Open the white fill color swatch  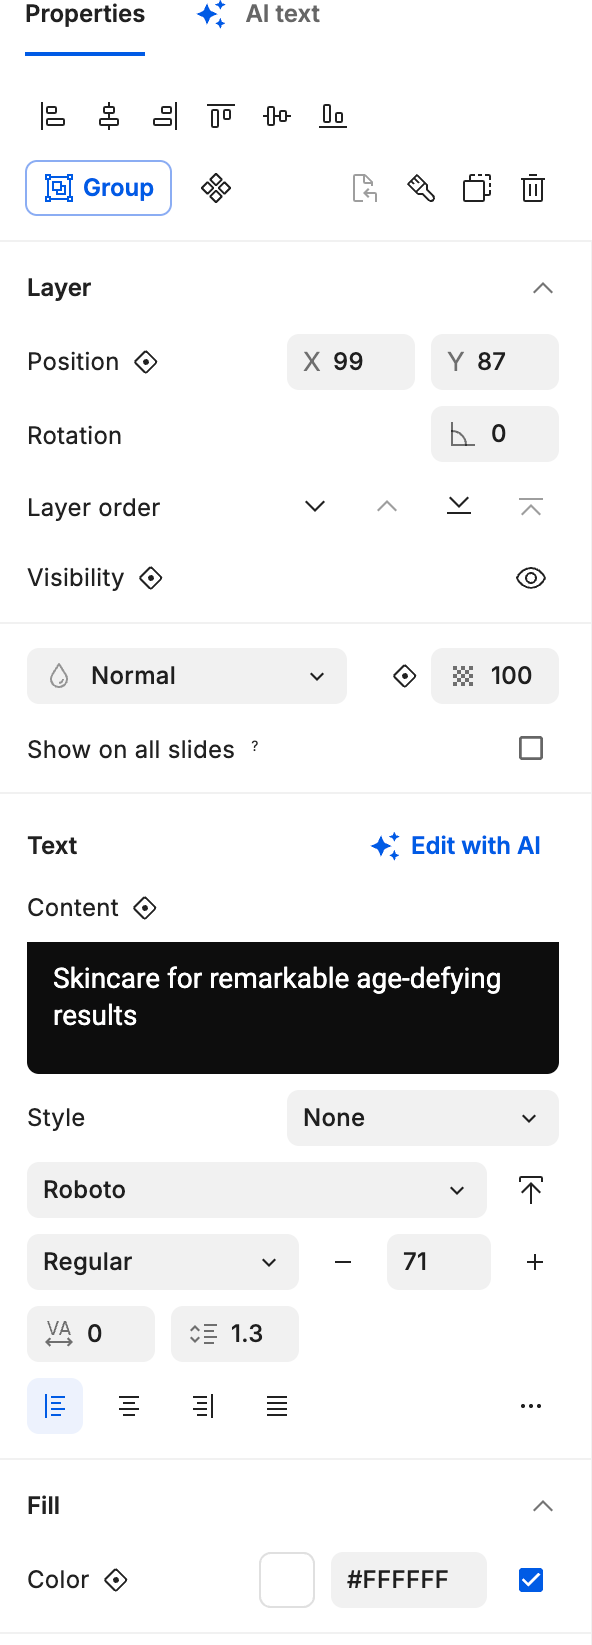point(287,1579)
